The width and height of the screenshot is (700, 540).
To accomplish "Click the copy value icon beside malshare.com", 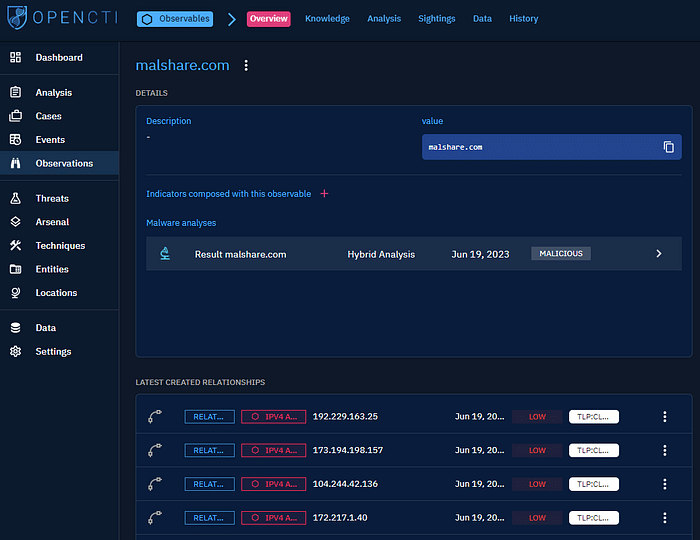I will click(669, 147).
